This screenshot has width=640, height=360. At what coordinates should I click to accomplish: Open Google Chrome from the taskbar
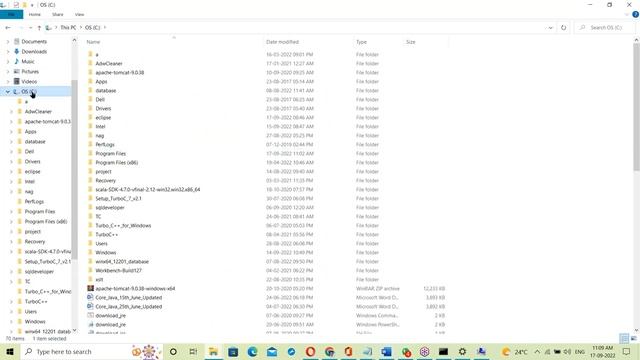point(330,351)
